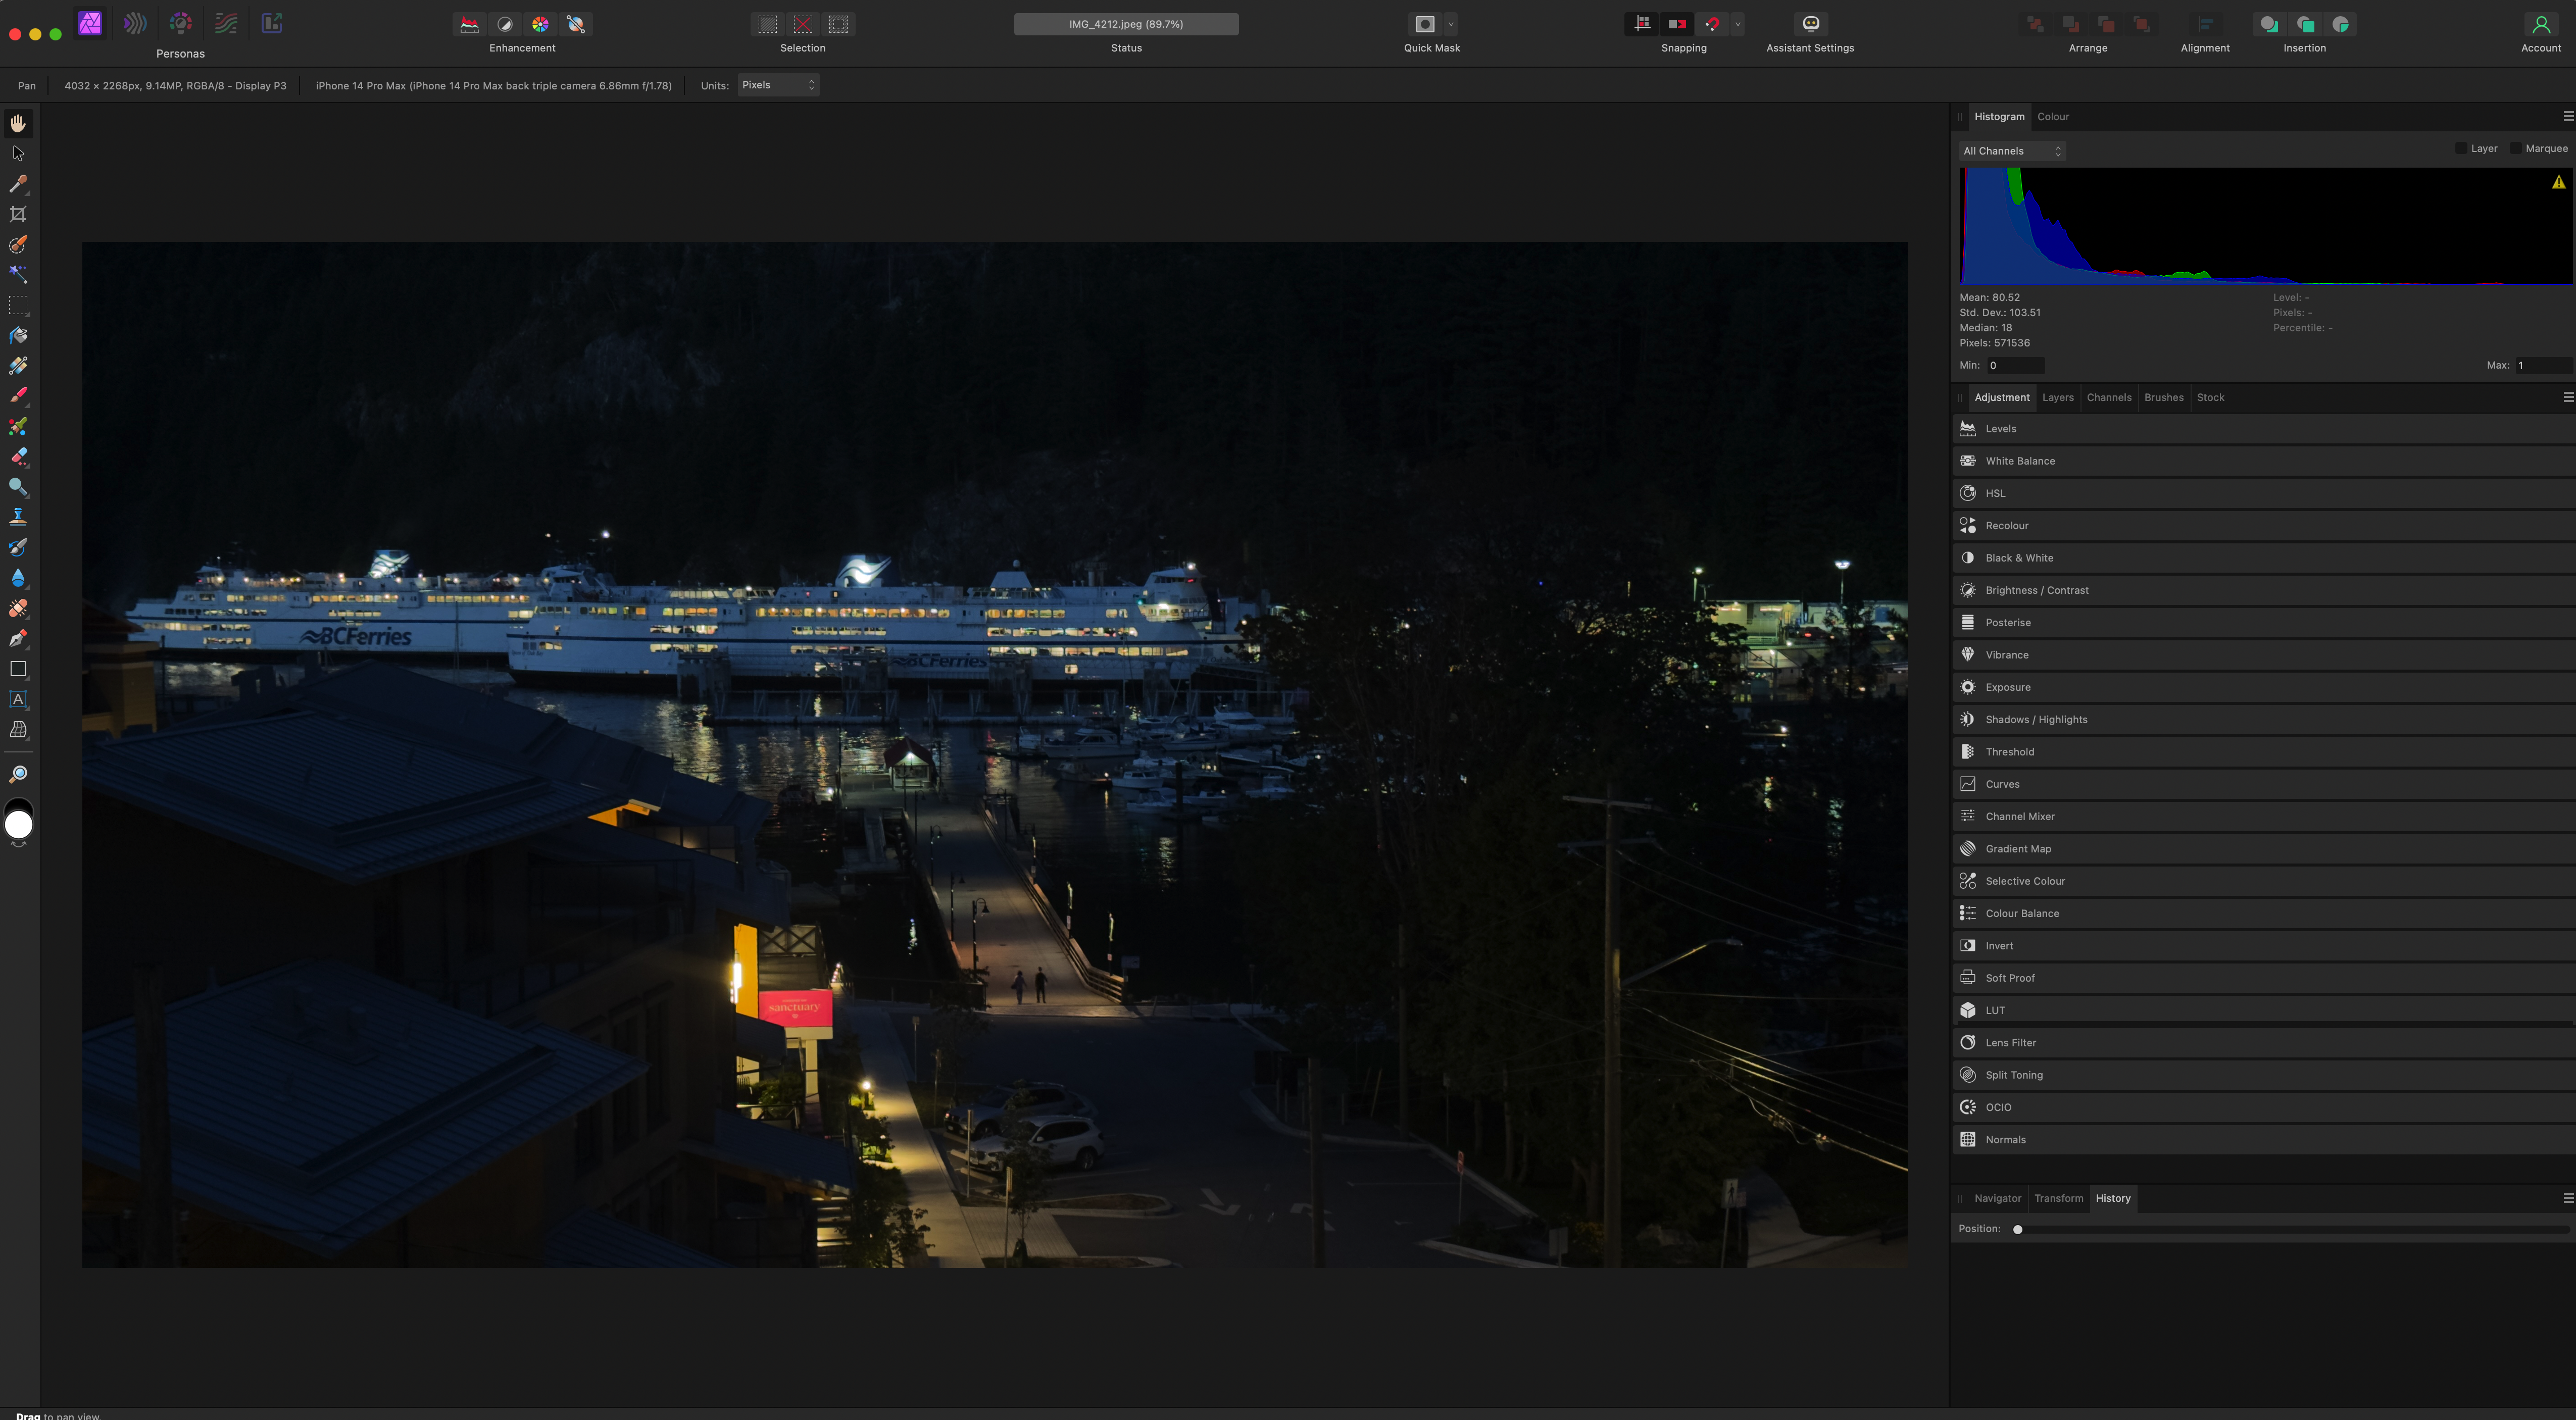Select the Move tool arrow
The image size is (2576, 1420).
click(x=18, y=154)
